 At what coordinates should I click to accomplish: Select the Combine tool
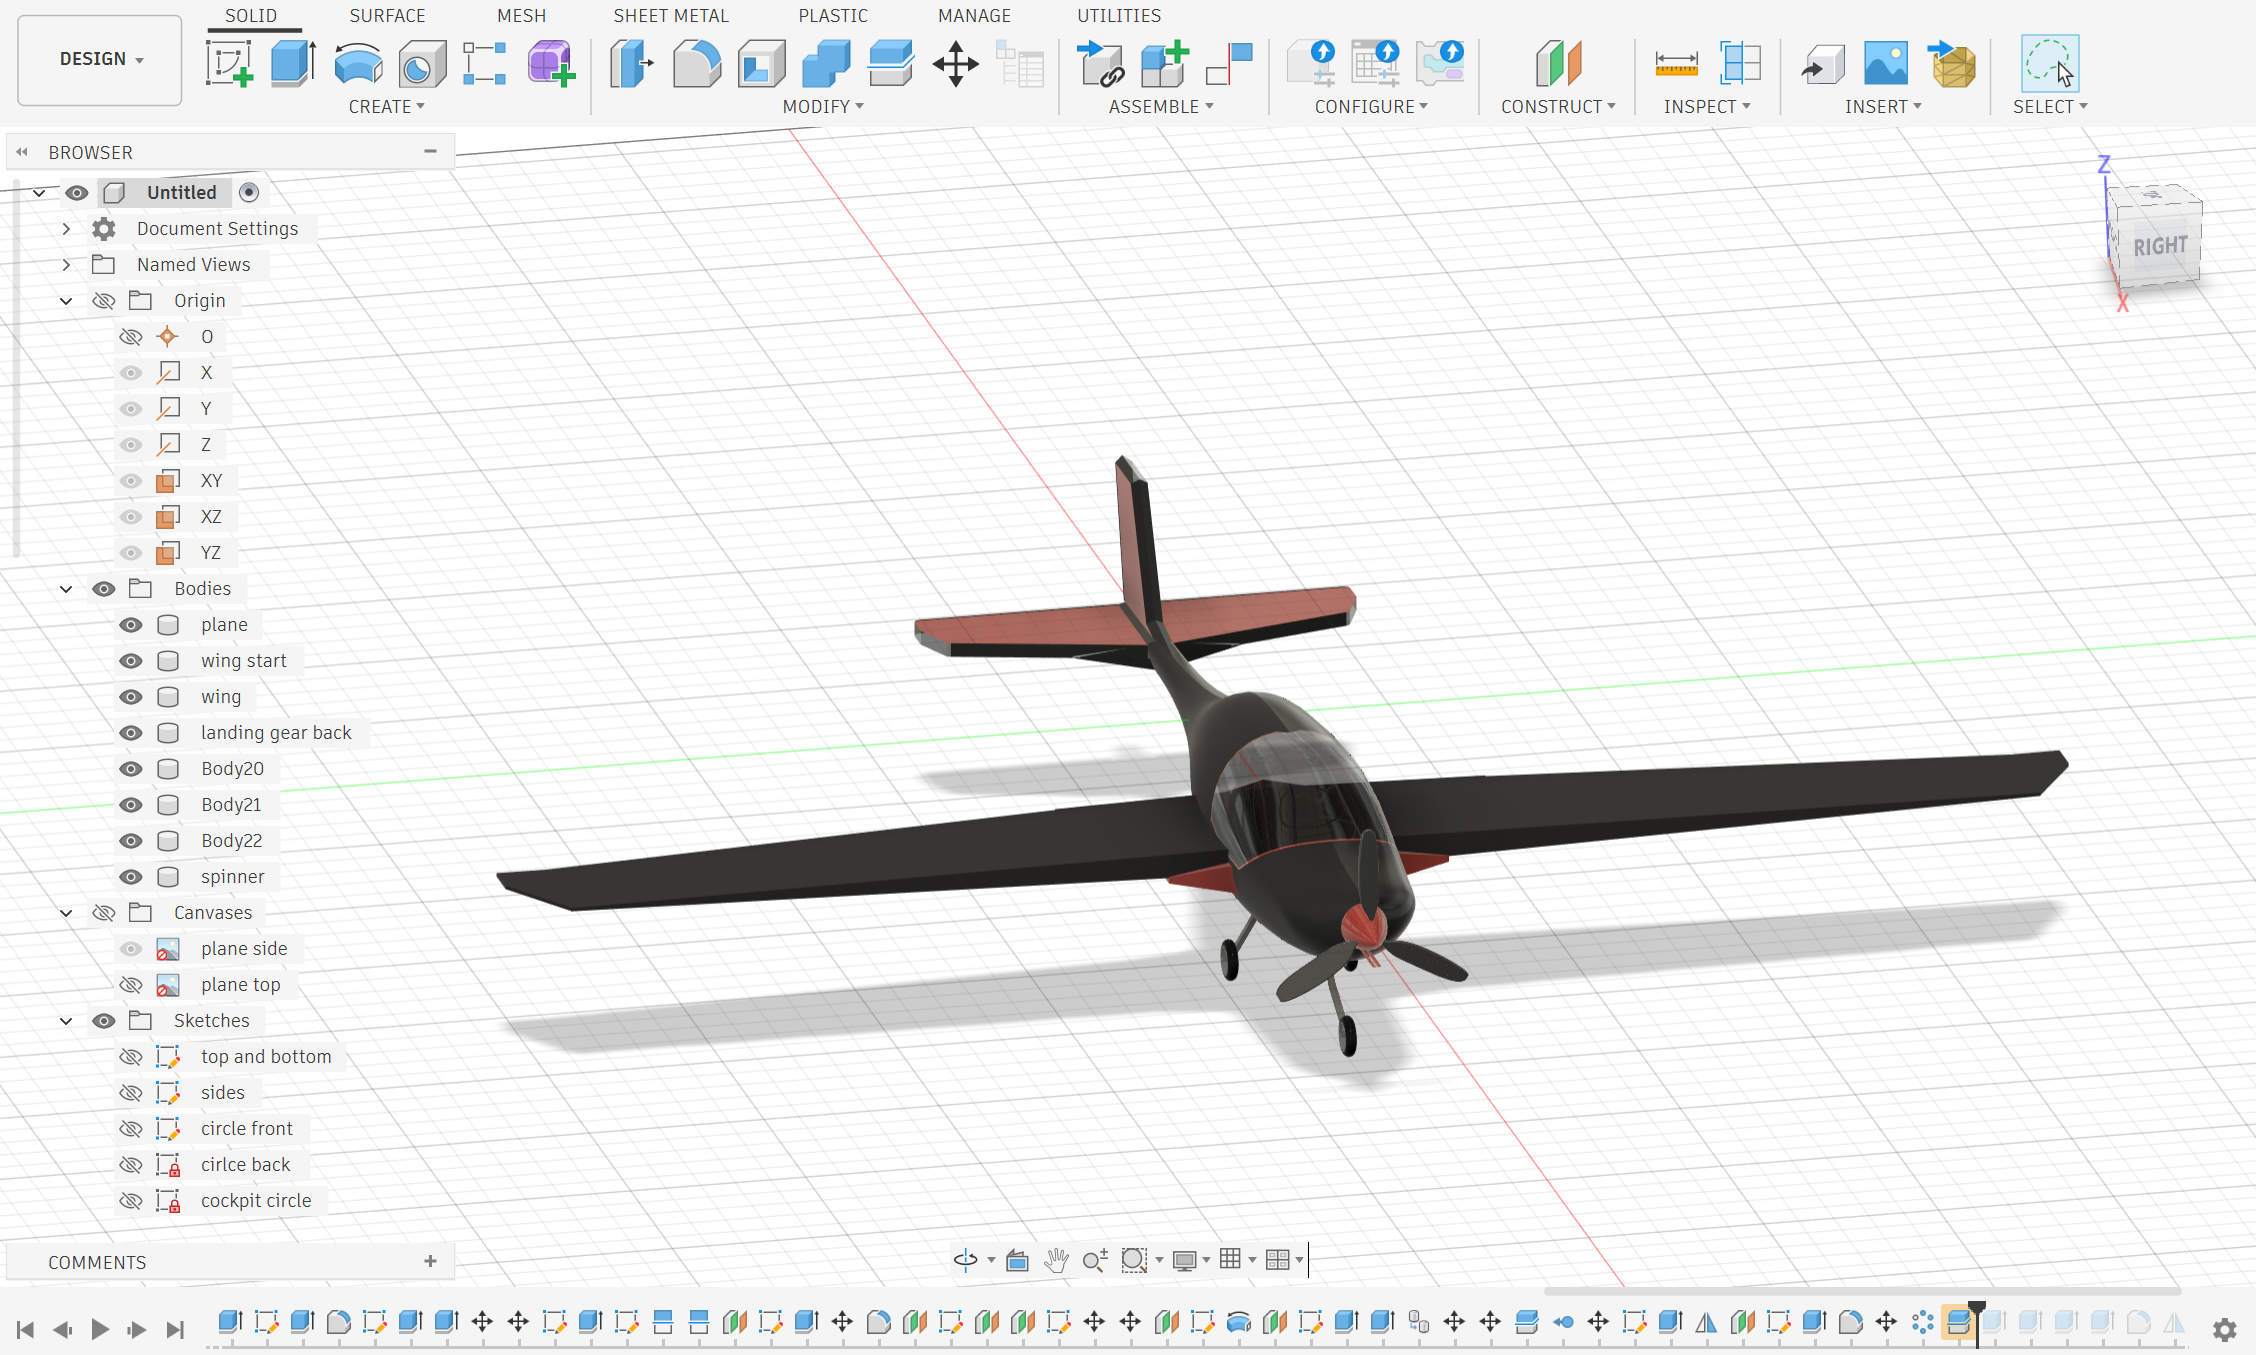click(826, 64)
